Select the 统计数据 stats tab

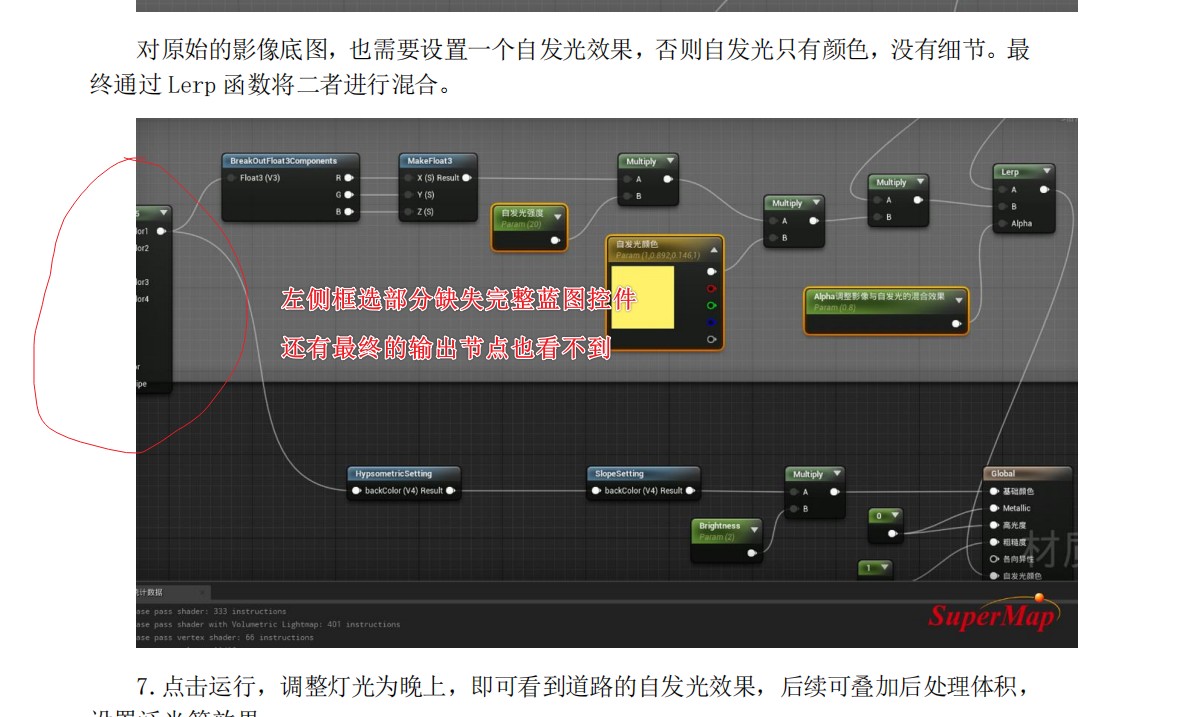pyautogui.click(x=150, y=592)
